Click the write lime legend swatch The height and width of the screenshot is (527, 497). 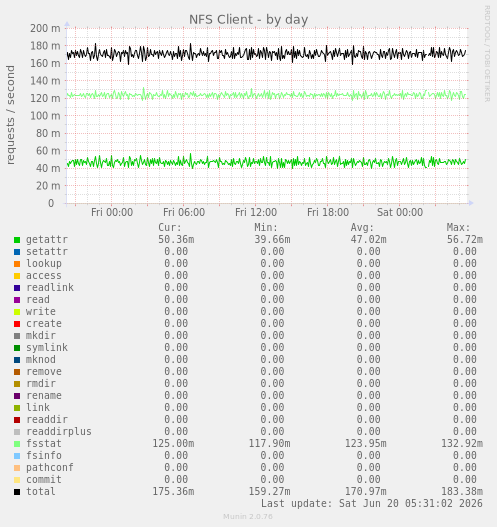[17, 312]
